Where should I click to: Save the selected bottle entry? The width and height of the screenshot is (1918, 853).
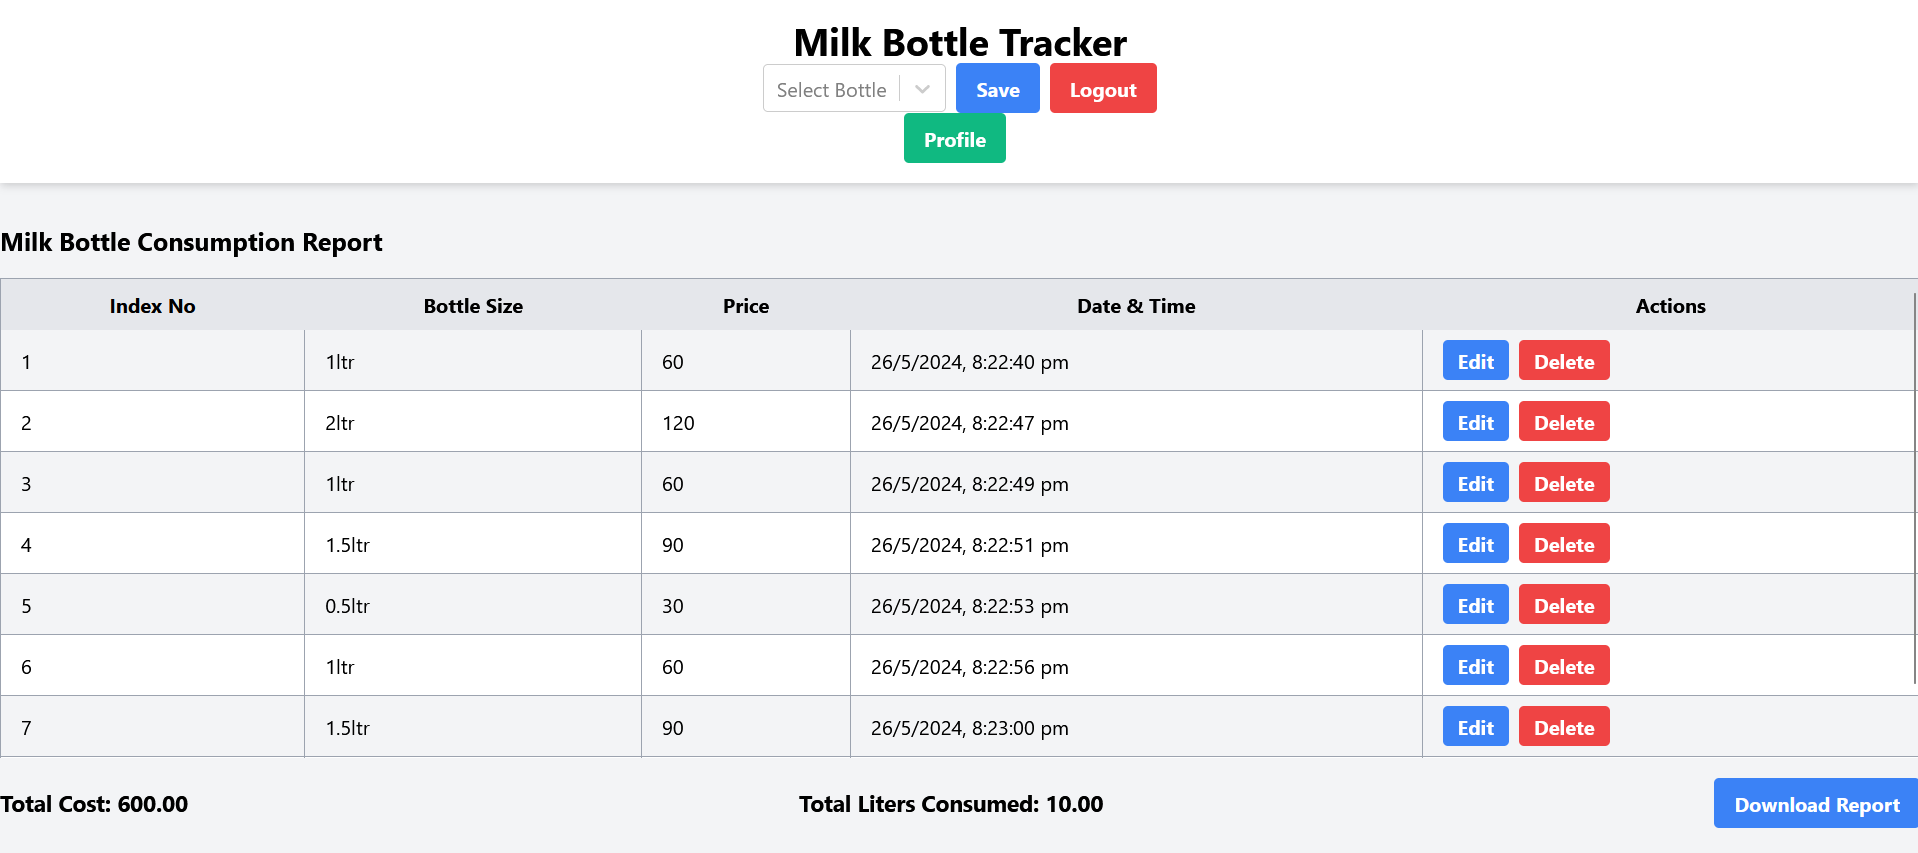click(996, 88)
